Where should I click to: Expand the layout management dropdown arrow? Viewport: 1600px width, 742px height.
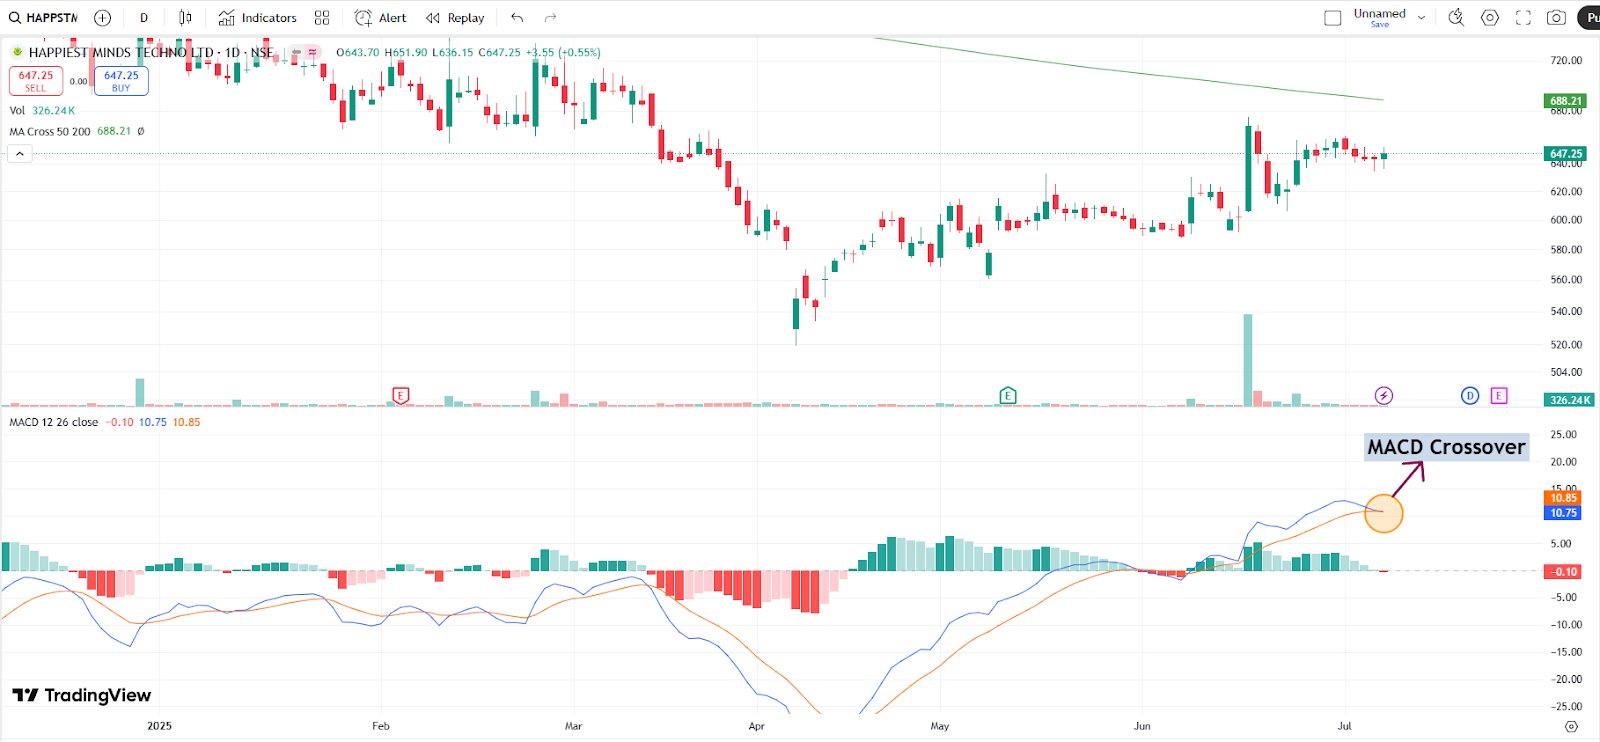pyautogui.click(x=1421, y=18)
